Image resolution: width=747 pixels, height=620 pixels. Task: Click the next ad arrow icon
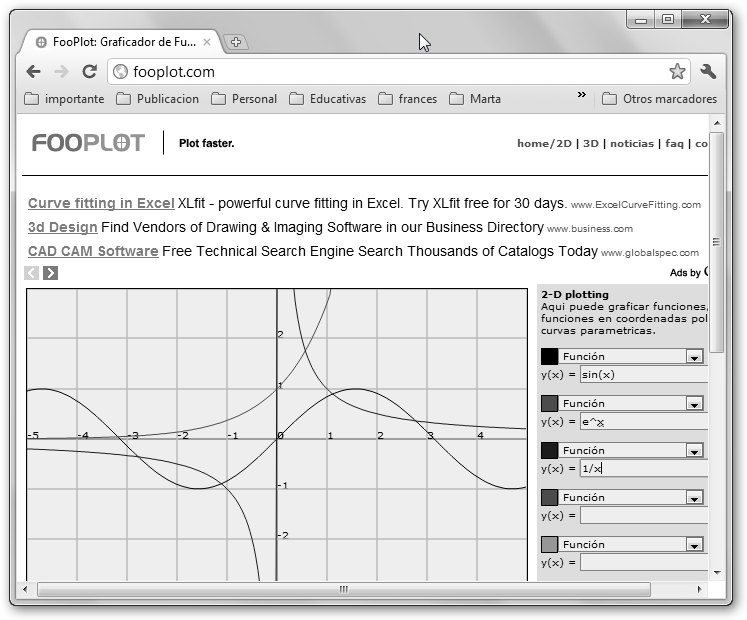click(x=50, y=273)
